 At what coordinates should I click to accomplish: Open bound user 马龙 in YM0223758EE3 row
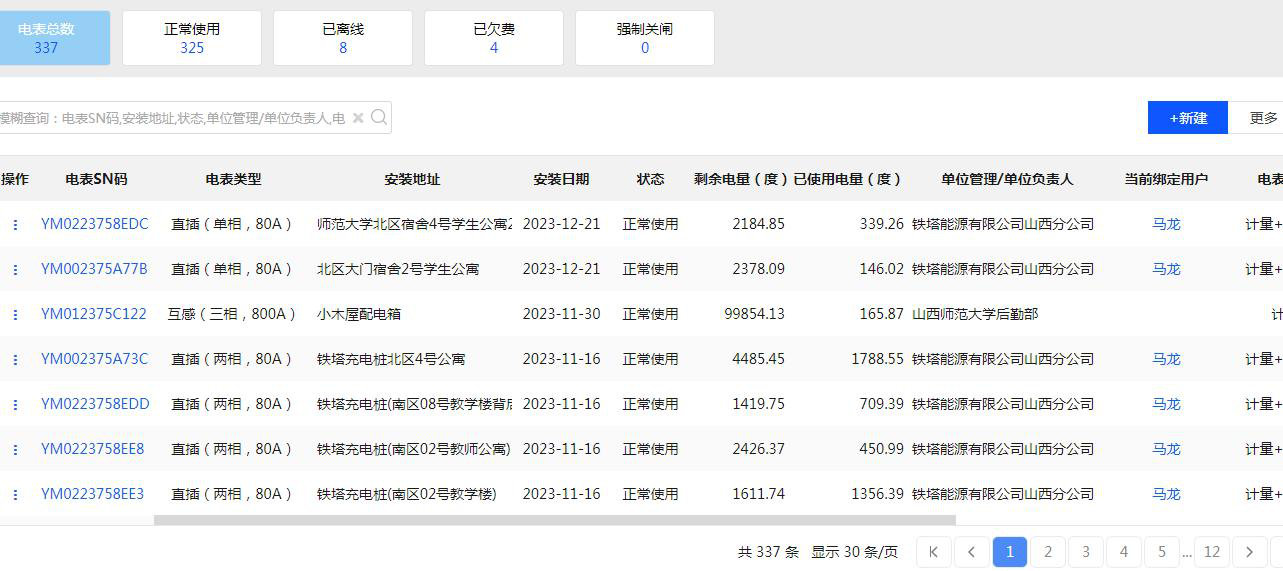(1166, 494)
